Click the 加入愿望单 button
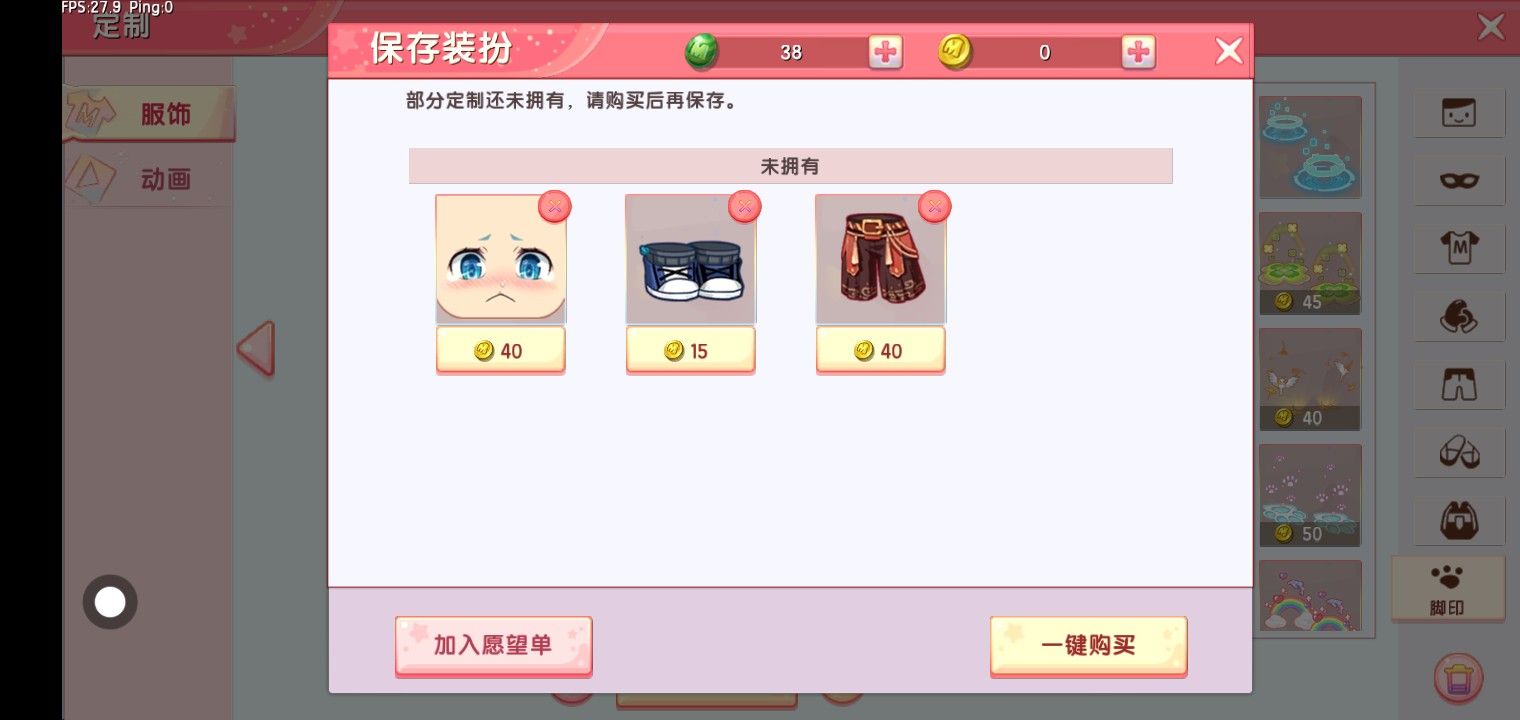The width and height of the screenshot is (1520, 720). 494,645
